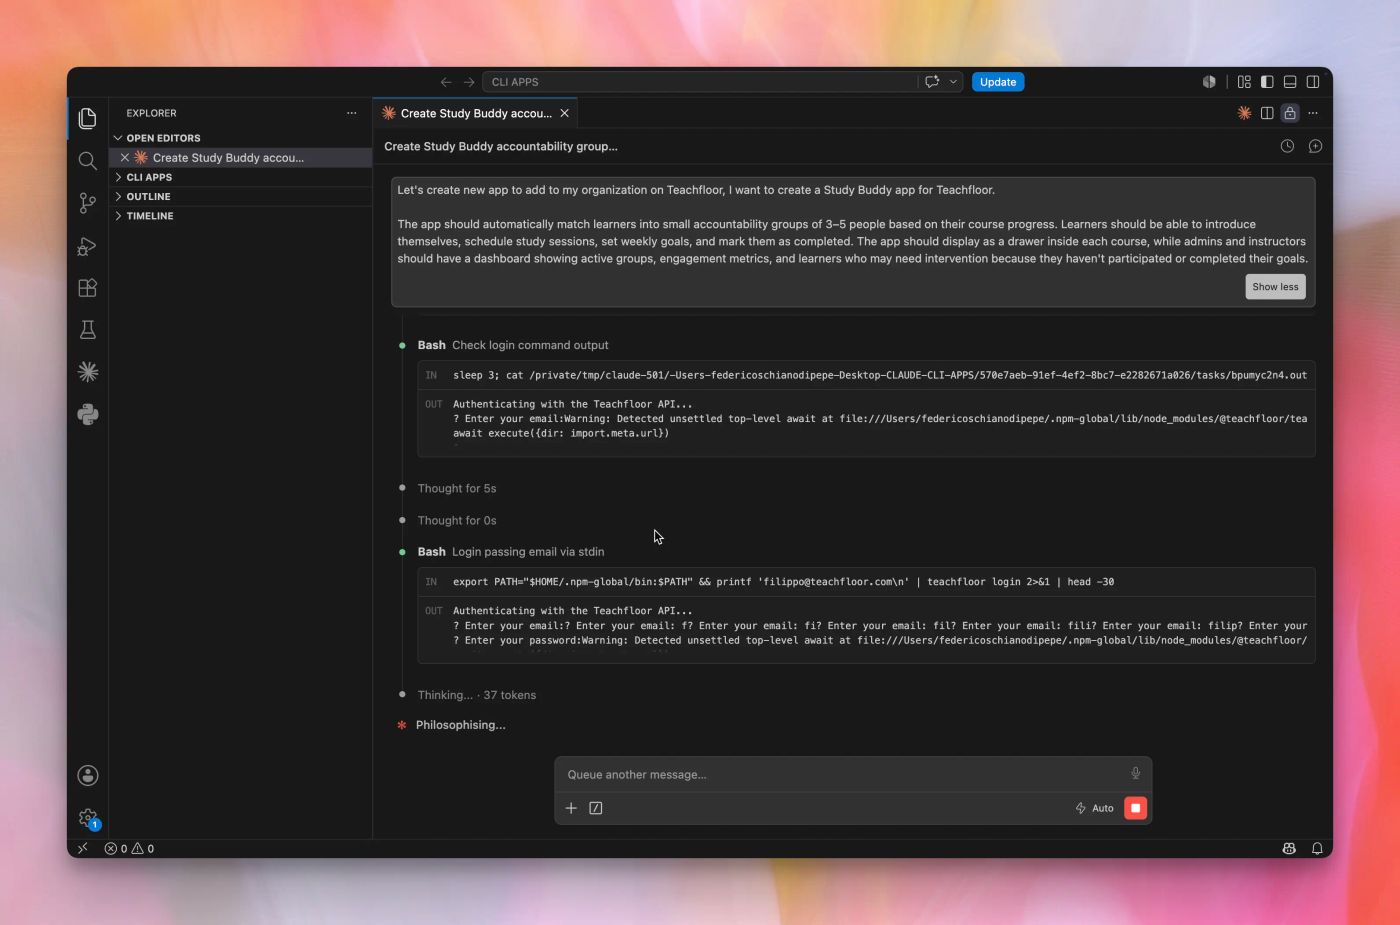Toggle the primary side bar
This screenshot has width=1400, height=925.
(x=1267, y=82)
